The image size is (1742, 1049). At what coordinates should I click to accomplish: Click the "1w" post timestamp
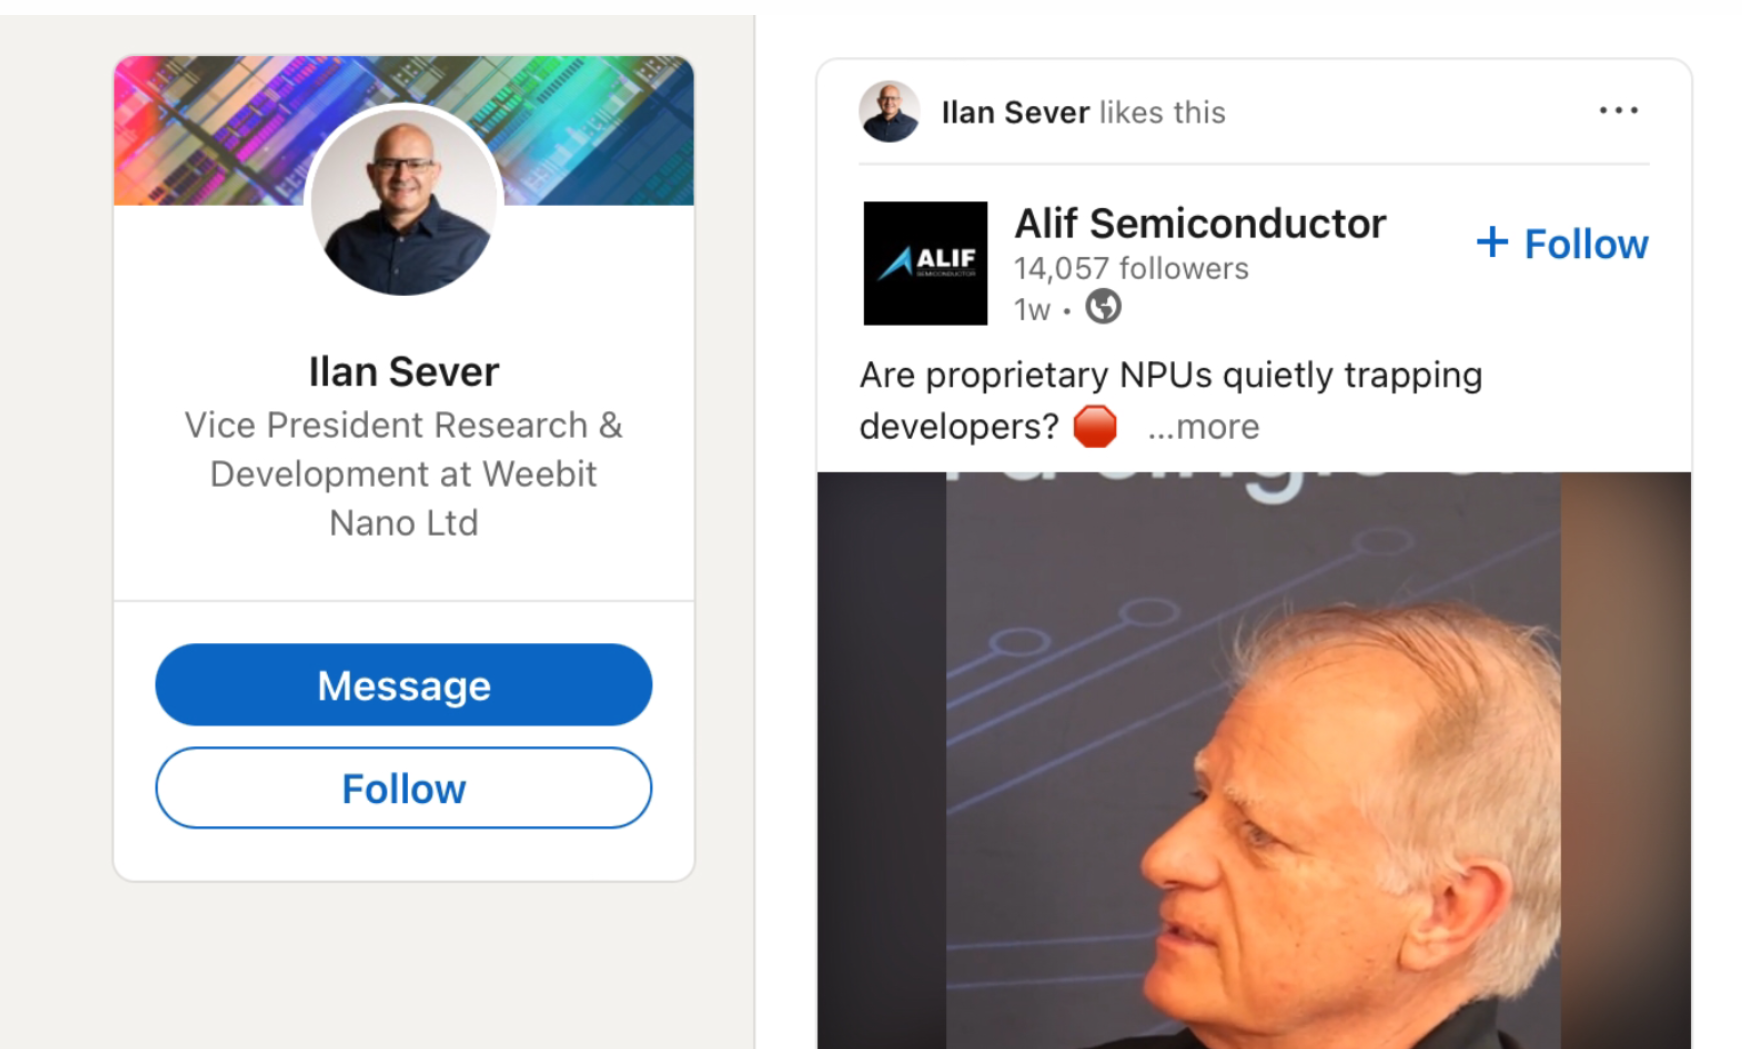(1032, 310)
